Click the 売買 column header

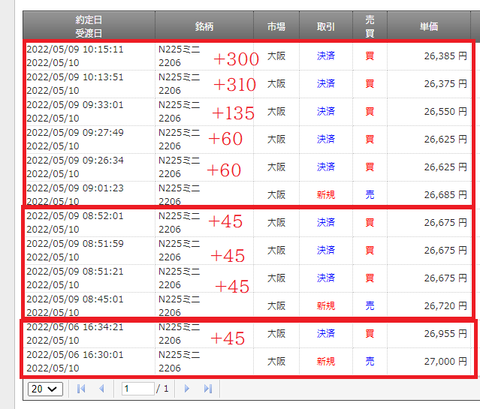click(370, 26)
